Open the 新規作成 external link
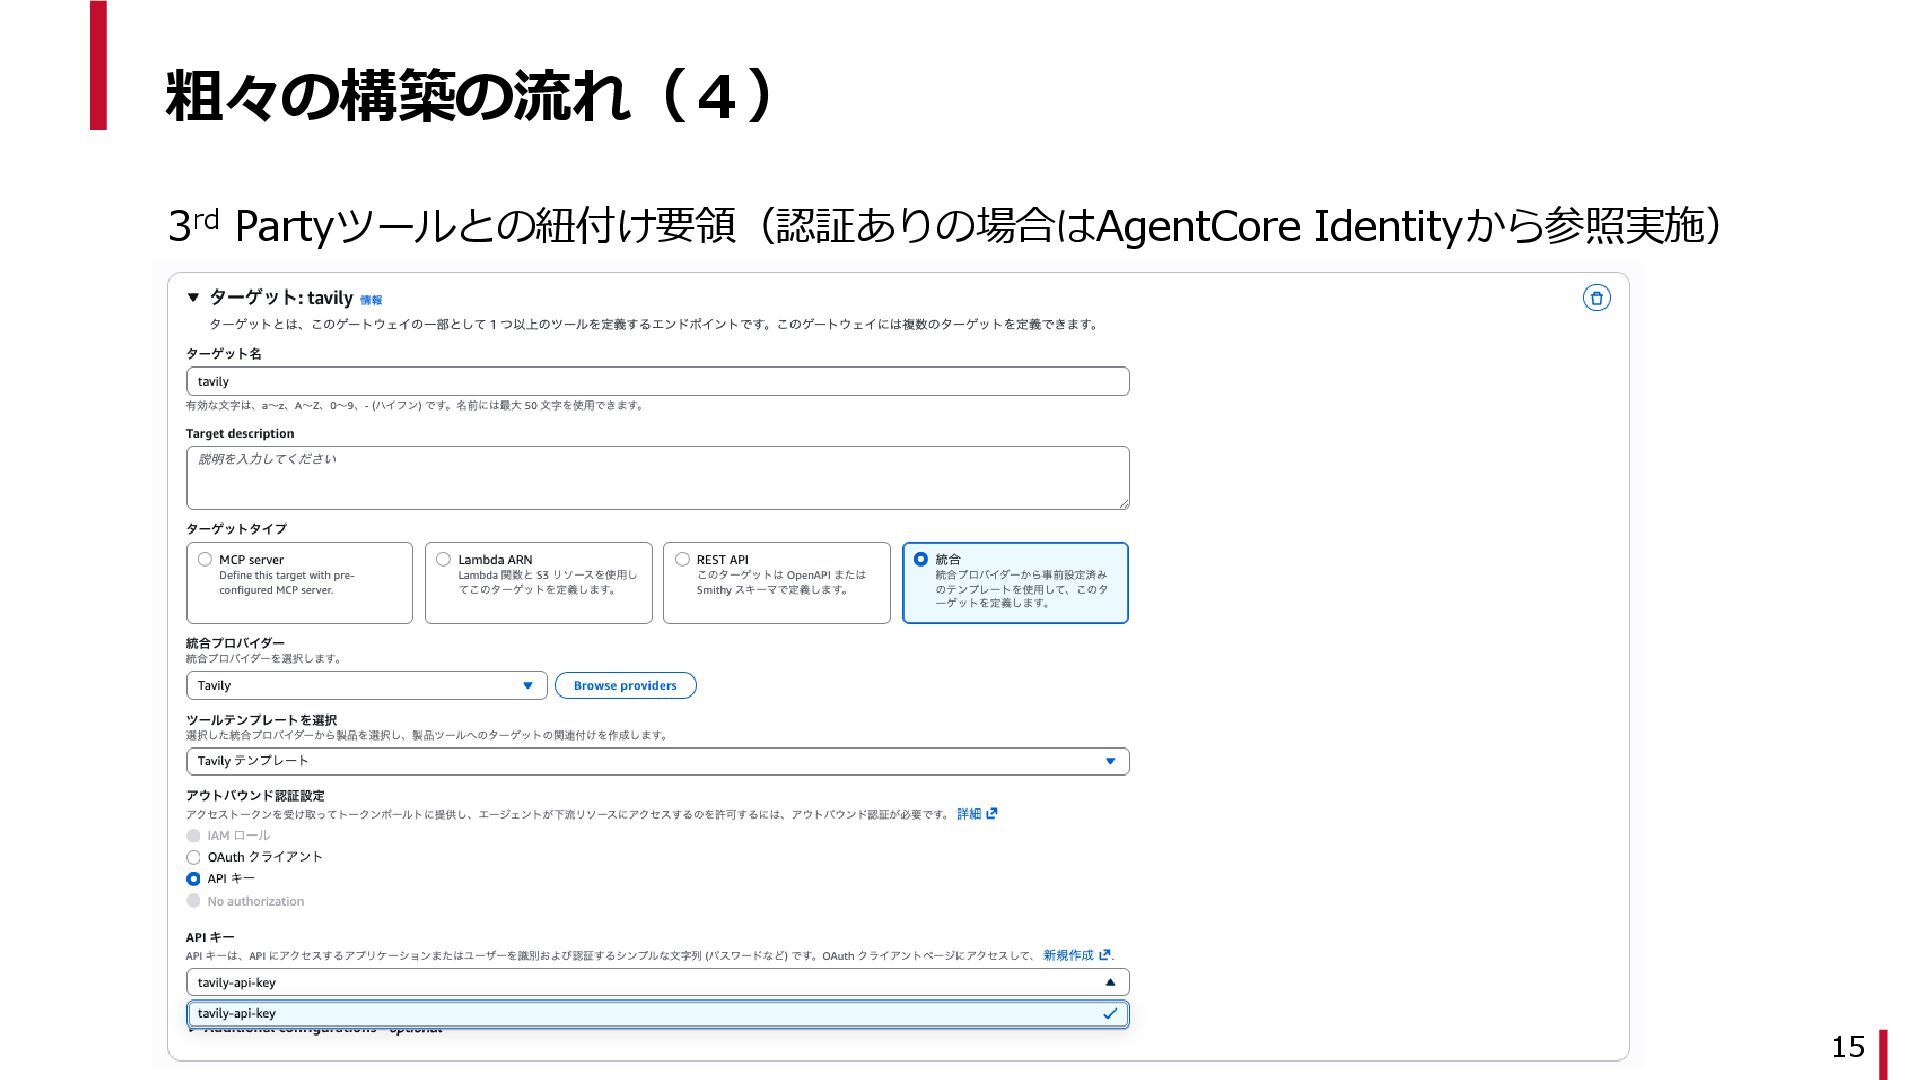Viewport: 1920px width, 1080px height. [x=1067, y=955]
